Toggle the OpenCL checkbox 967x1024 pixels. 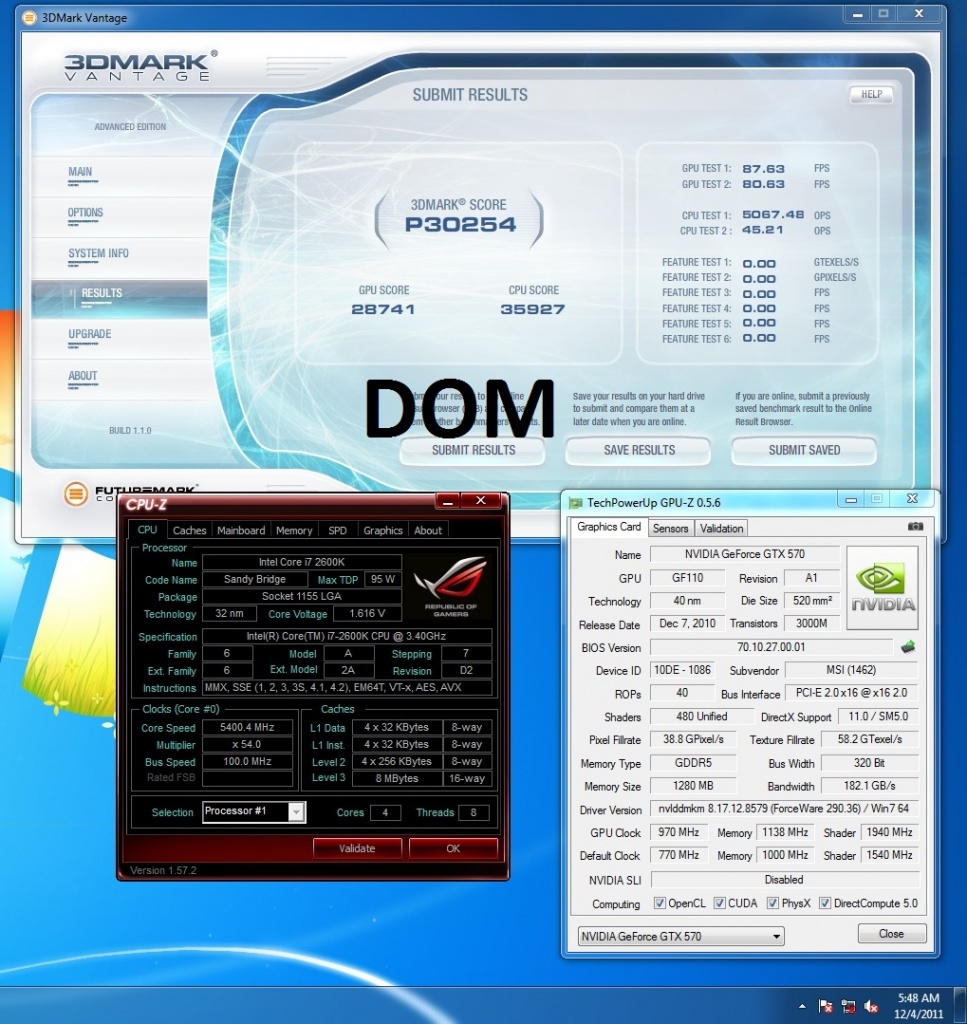tap(659, 904)
